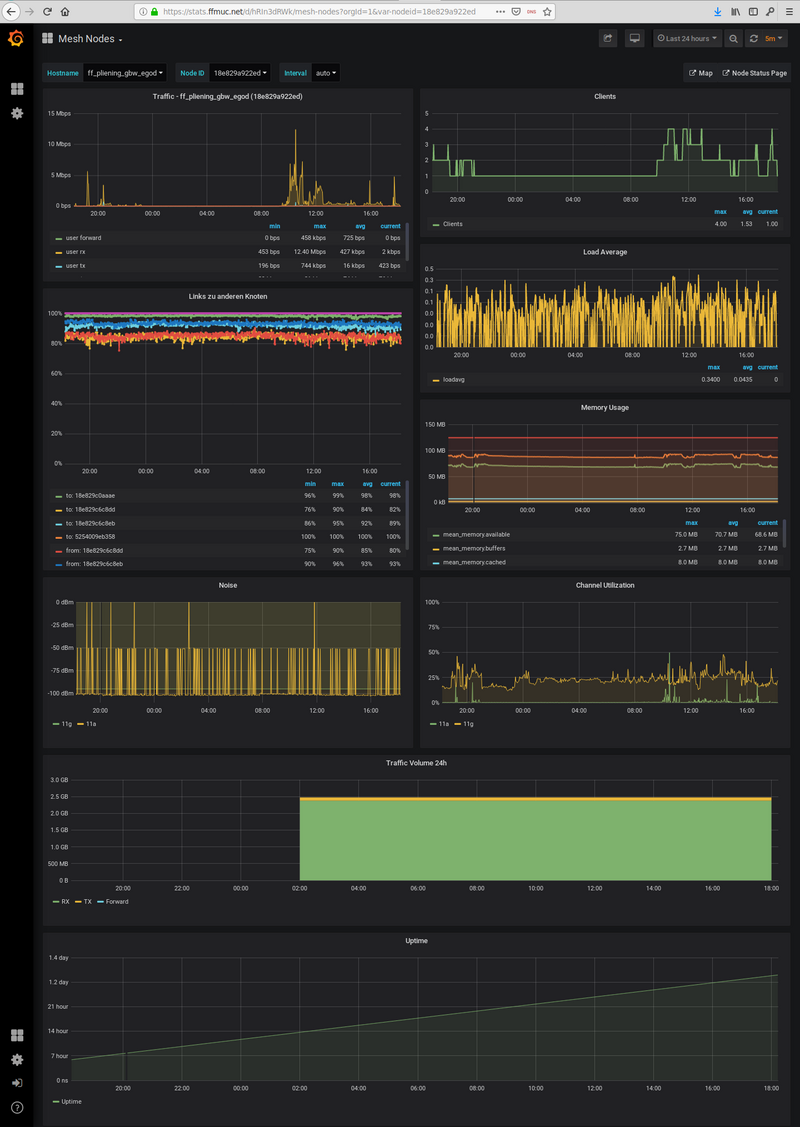Click the zoom out magnifier icon
This screenshot has height=1127, width=800.
click(733, 37)
